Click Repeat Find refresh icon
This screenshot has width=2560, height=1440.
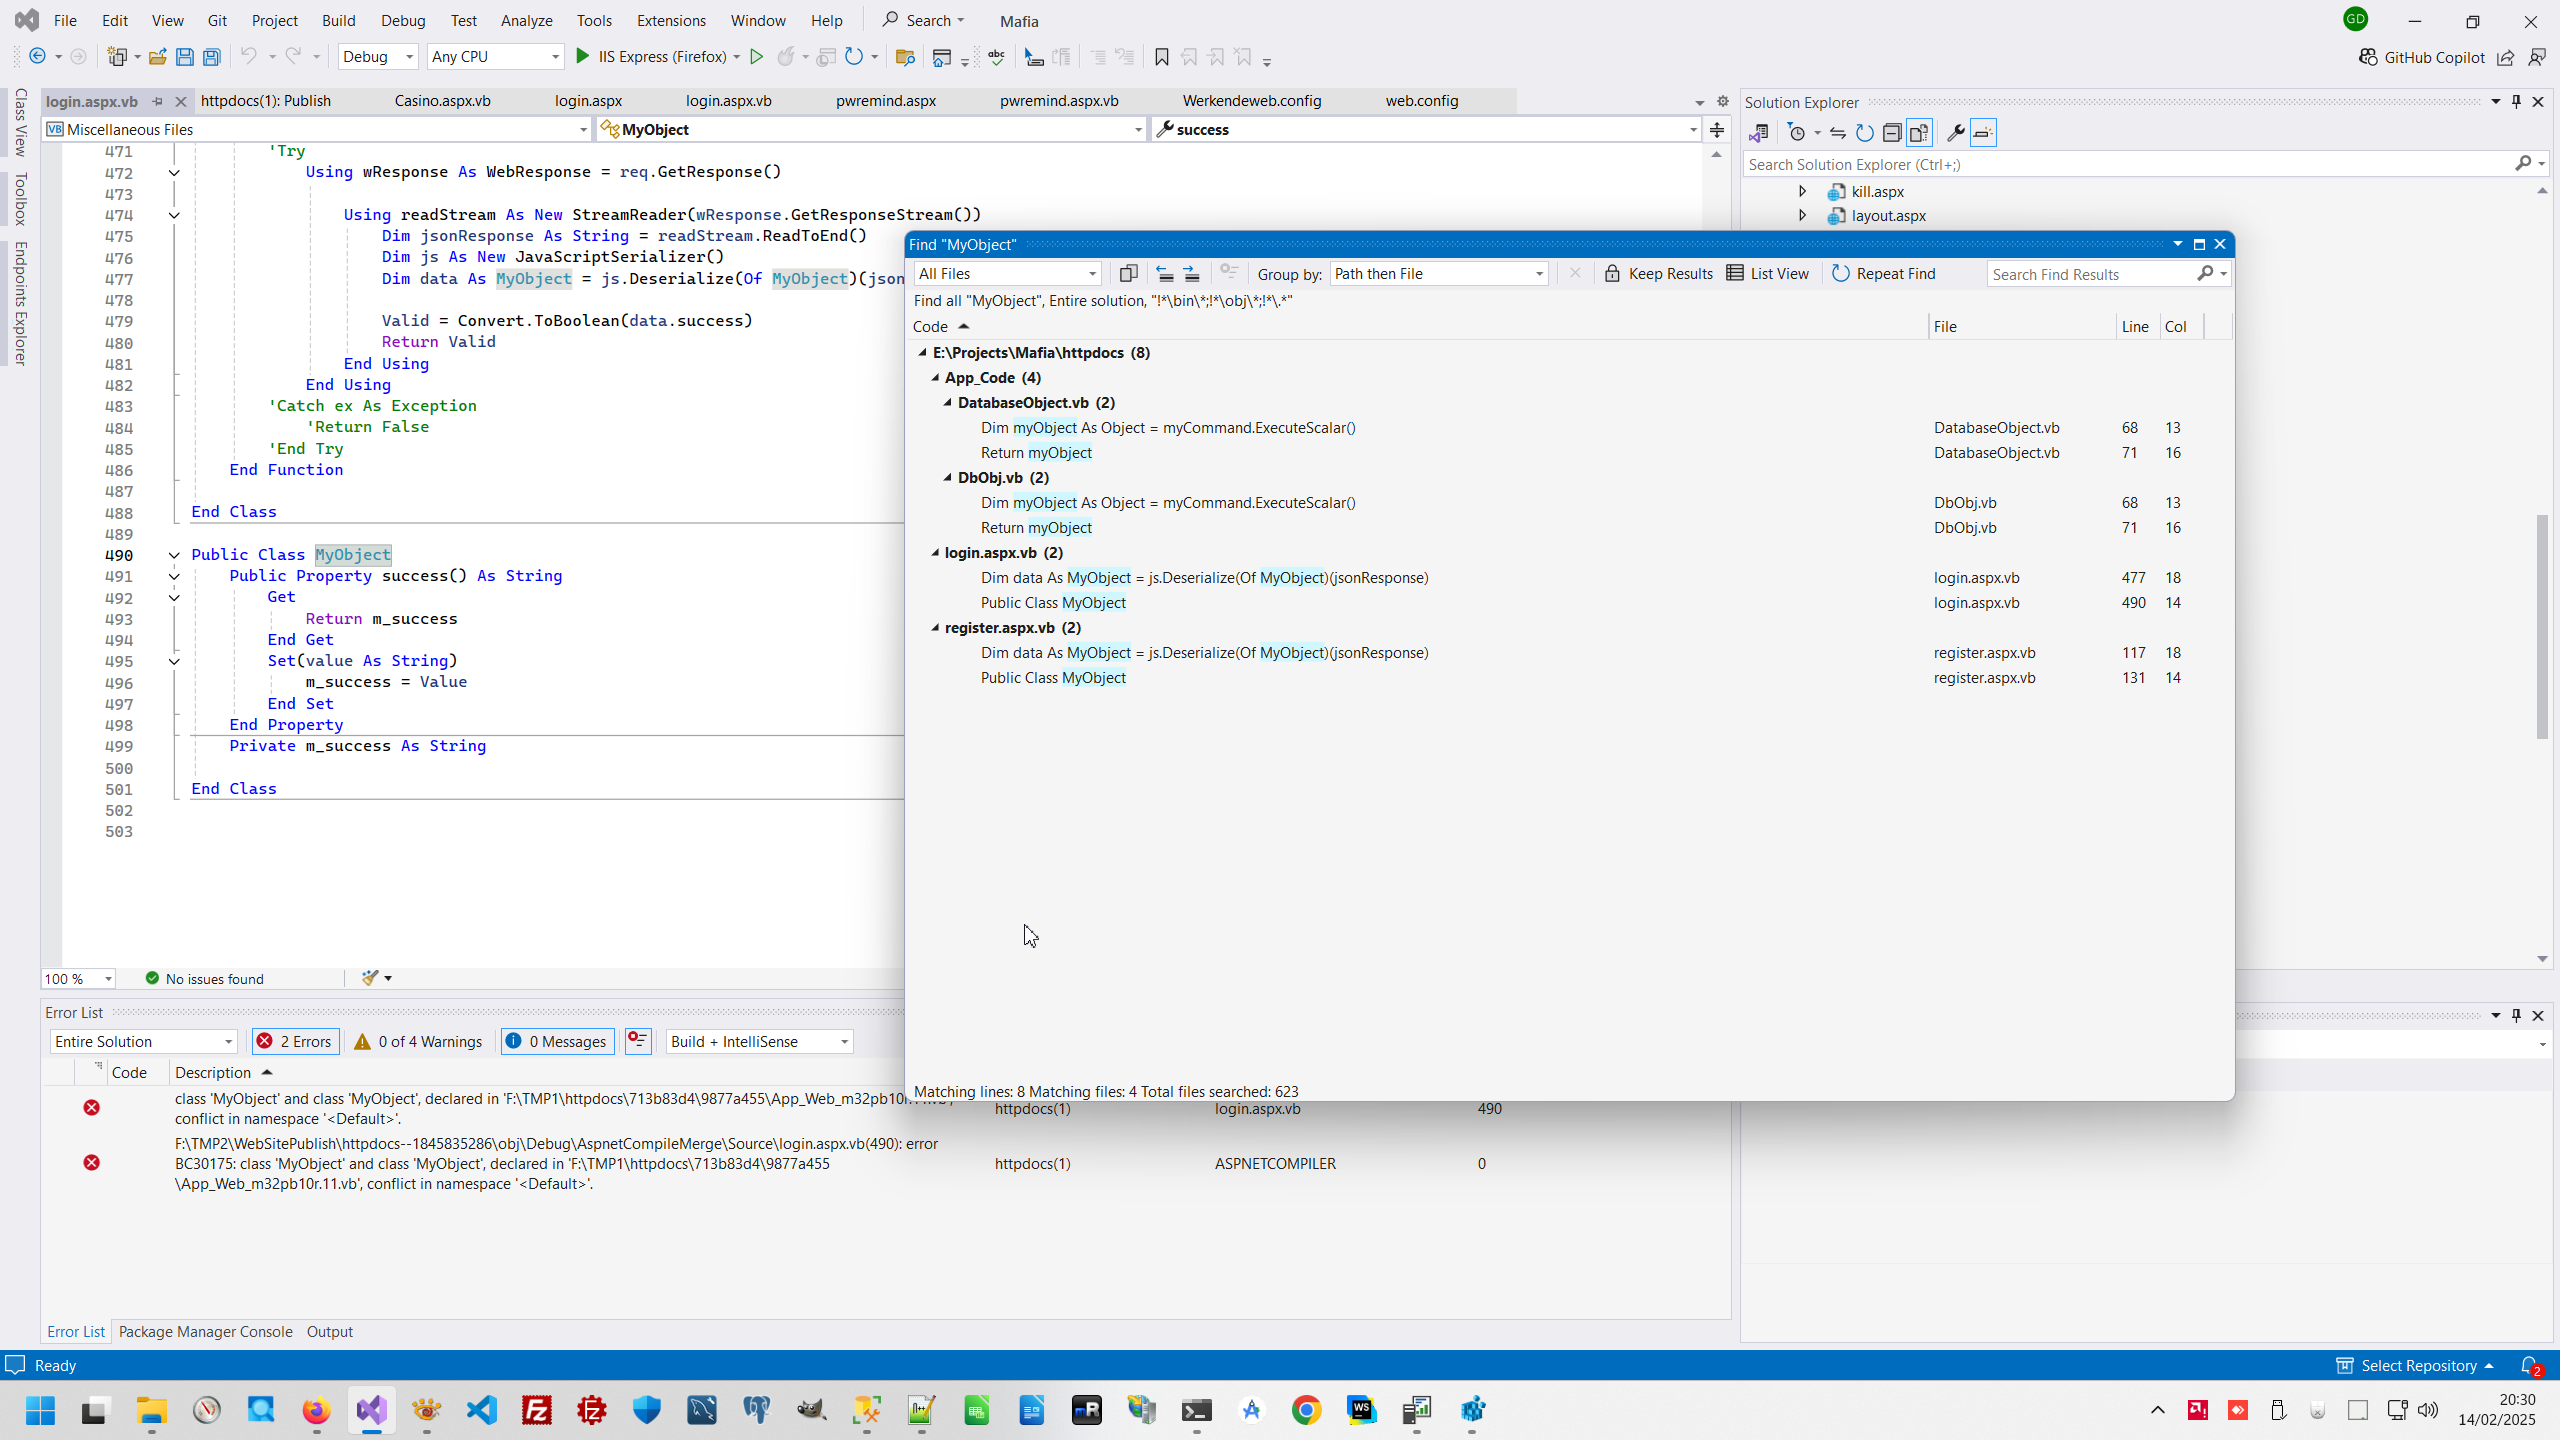(1841, 273)
